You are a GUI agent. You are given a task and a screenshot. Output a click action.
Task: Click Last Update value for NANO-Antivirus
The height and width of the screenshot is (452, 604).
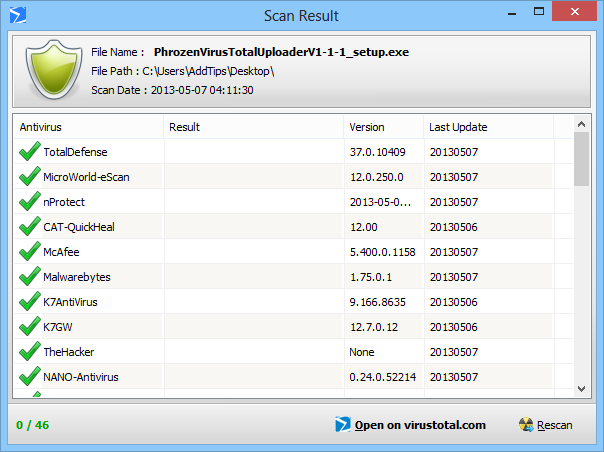tap(454, 377)
